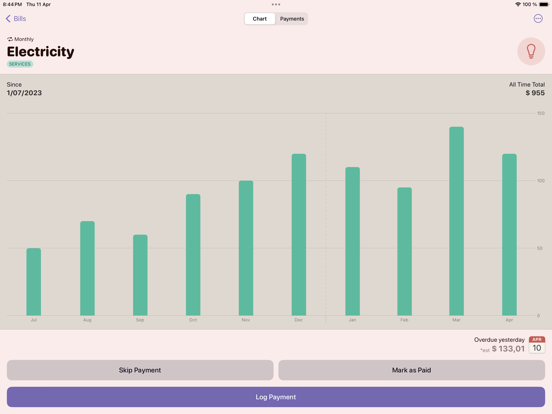The height and width of the screenshot is (414, 552).
Task: Click Log Payment button
Action: click(276, 397)
